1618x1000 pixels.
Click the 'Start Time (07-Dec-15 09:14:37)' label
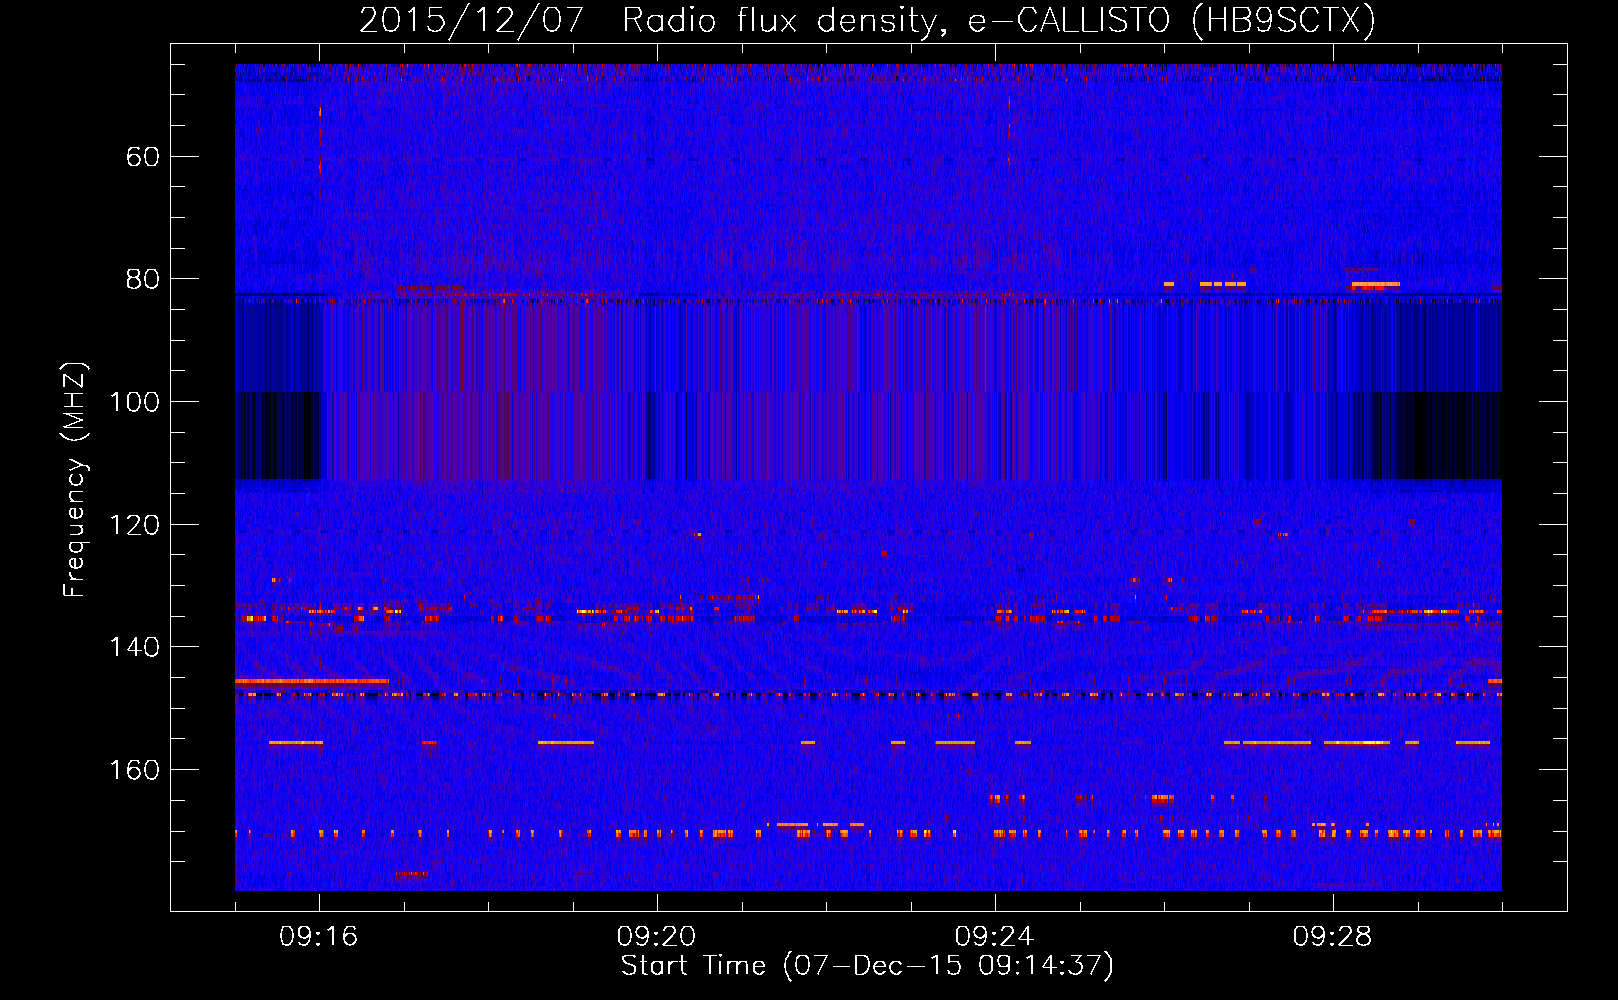click(867, 966)
